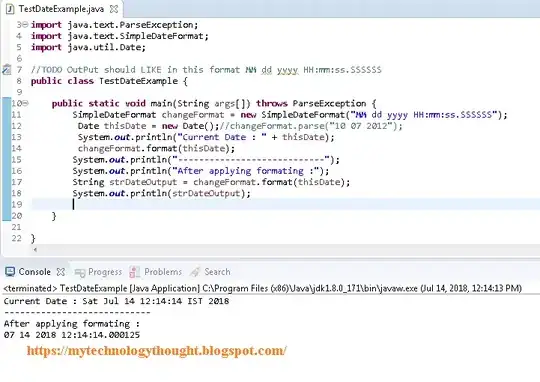540x382 pixels.
Task: Click the Console monitor icon
Action: click(x=10, y=272)
